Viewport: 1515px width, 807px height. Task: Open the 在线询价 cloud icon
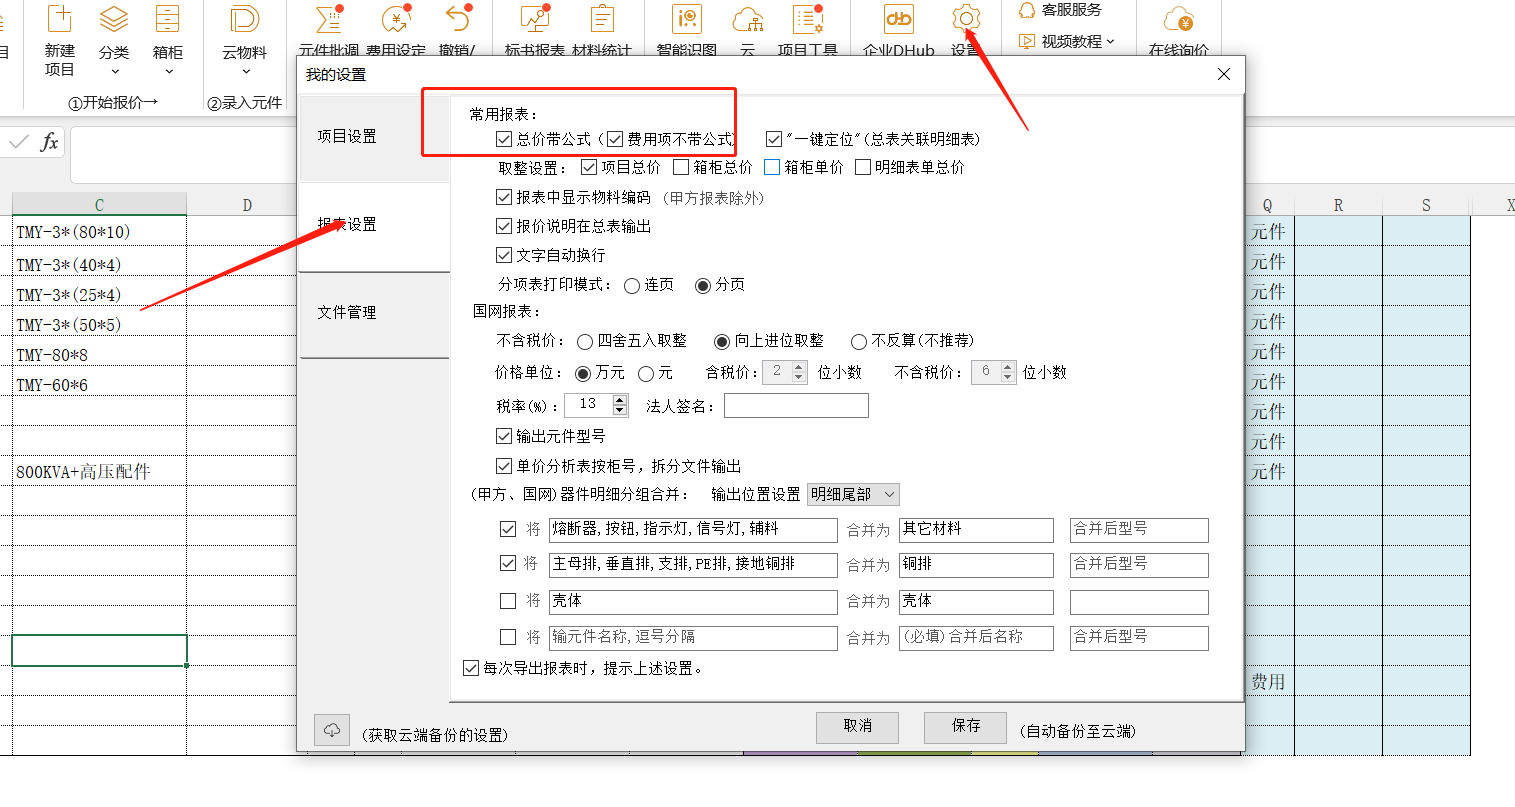pyautogui.click(x=1179, y=19)
